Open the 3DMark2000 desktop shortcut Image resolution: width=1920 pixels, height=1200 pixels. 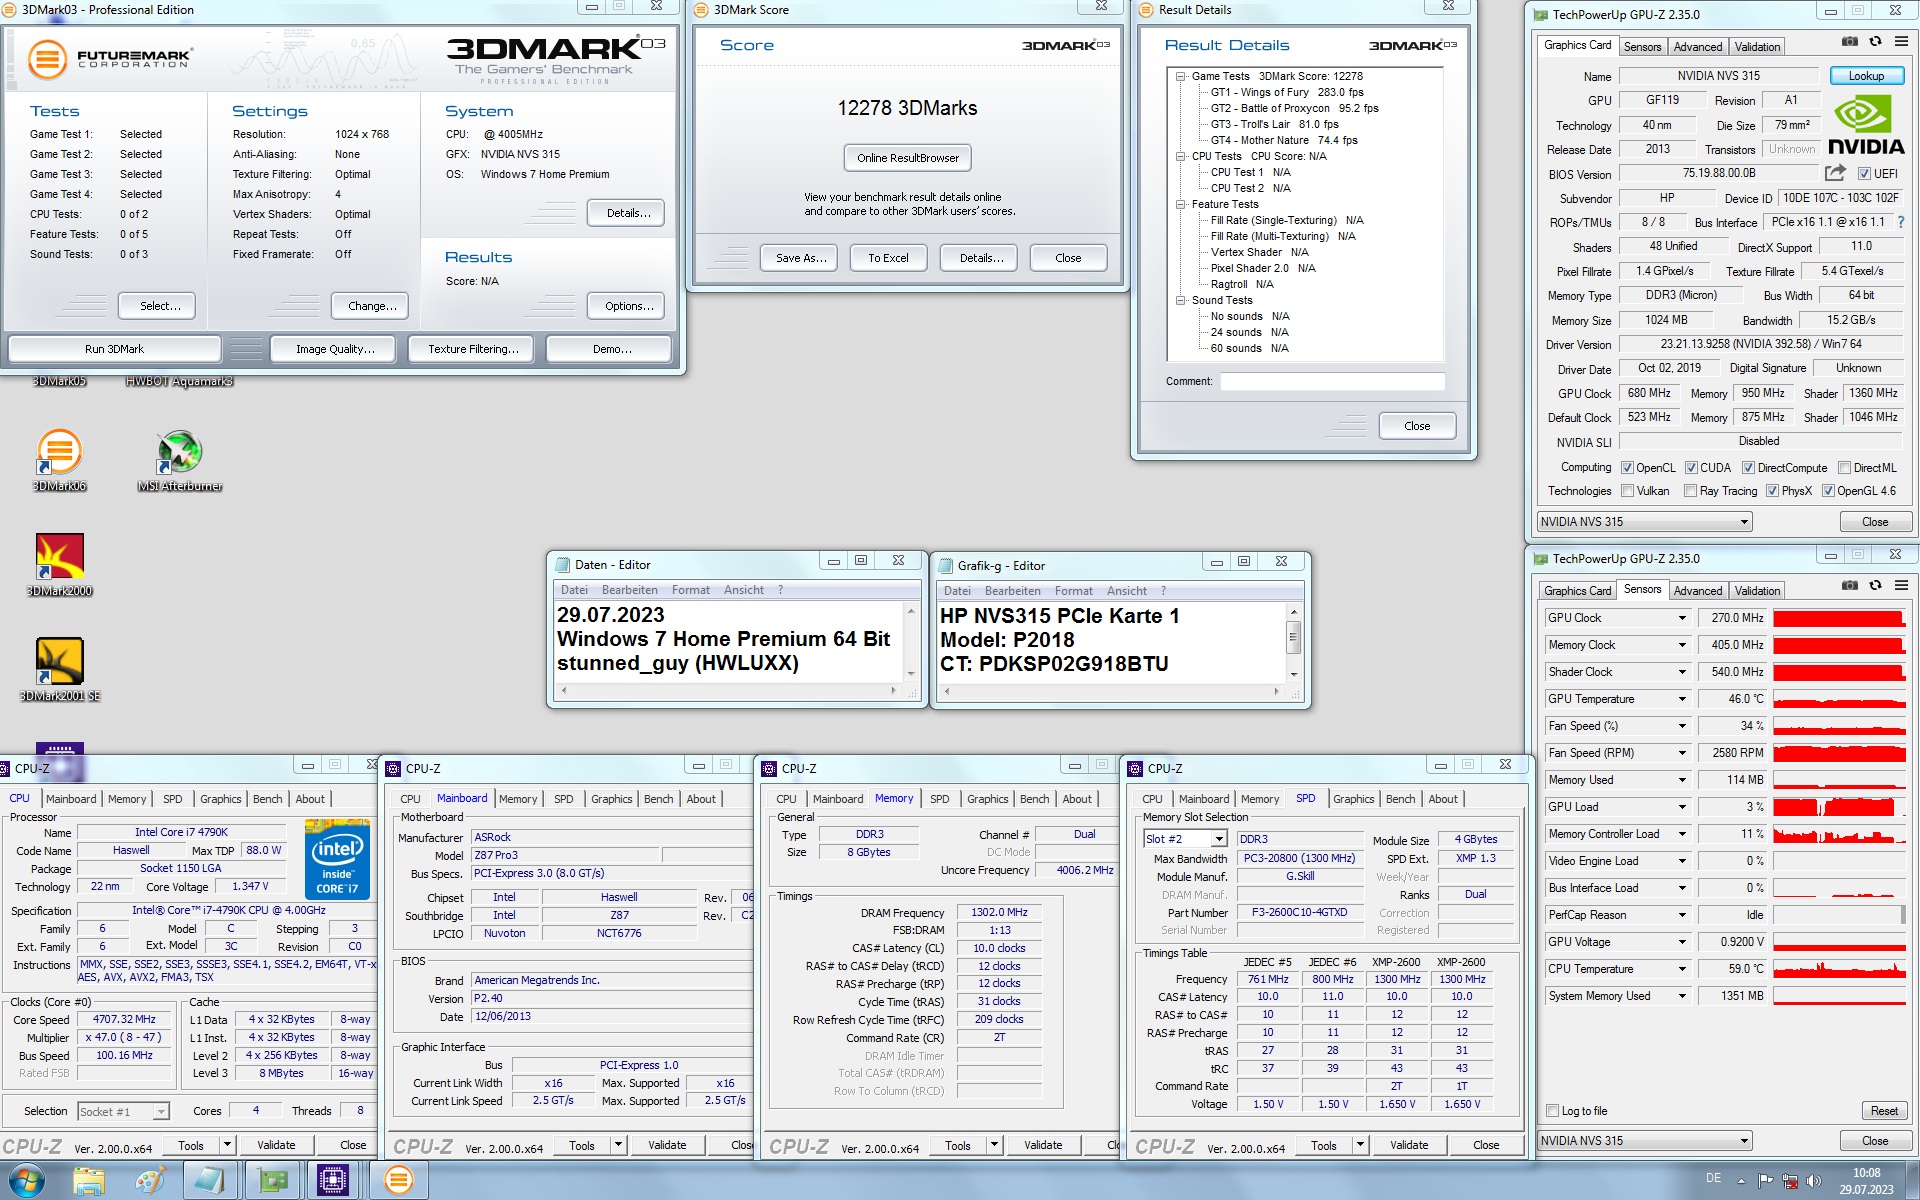[59, 565]
